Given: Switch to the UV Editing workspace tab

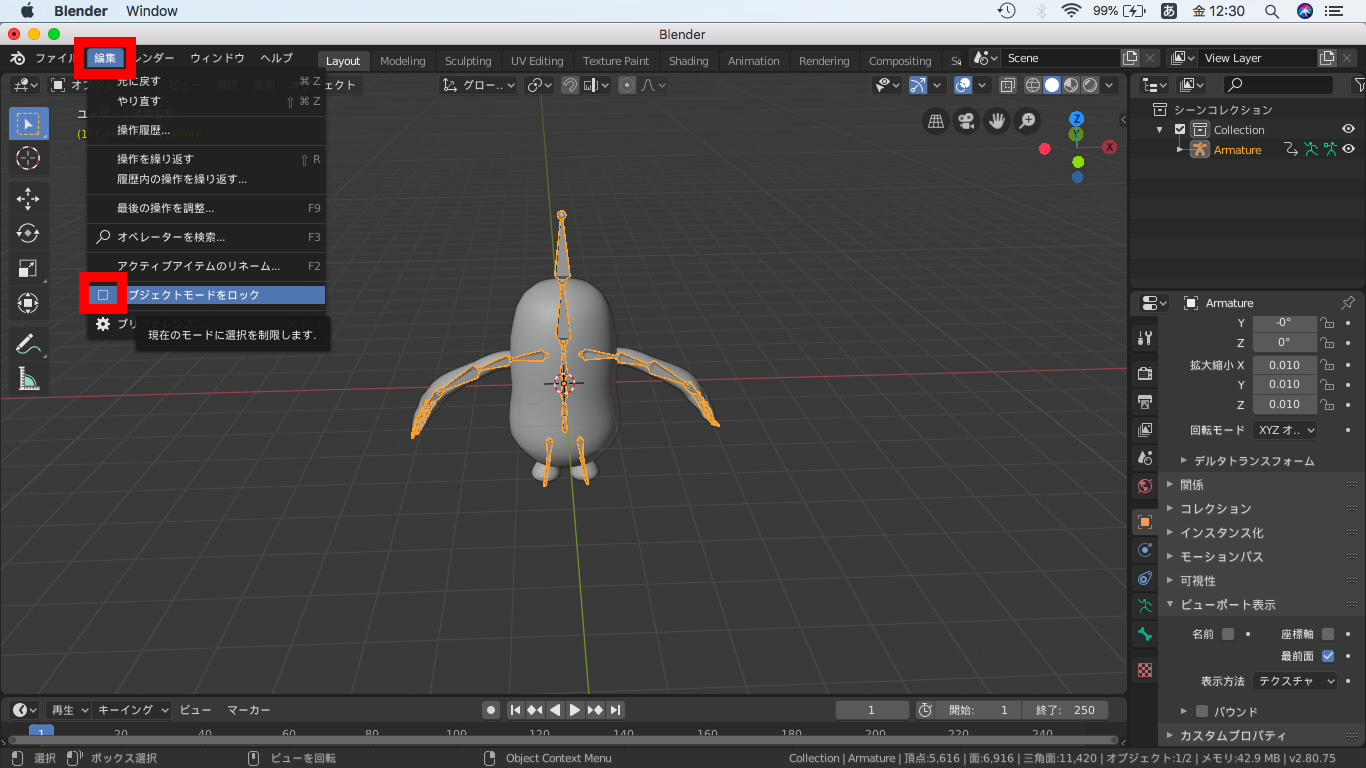Looking at the screenshot, I should [x=537, y=61].
